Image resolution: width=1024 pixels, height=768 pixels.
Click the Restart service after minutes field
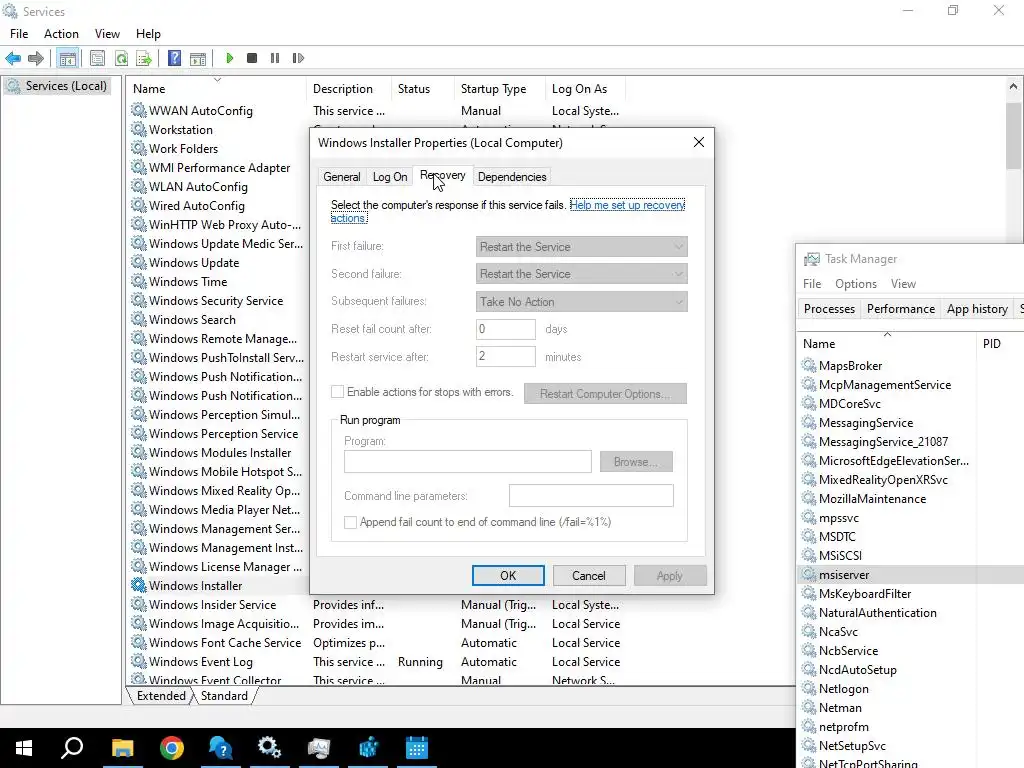505,357
